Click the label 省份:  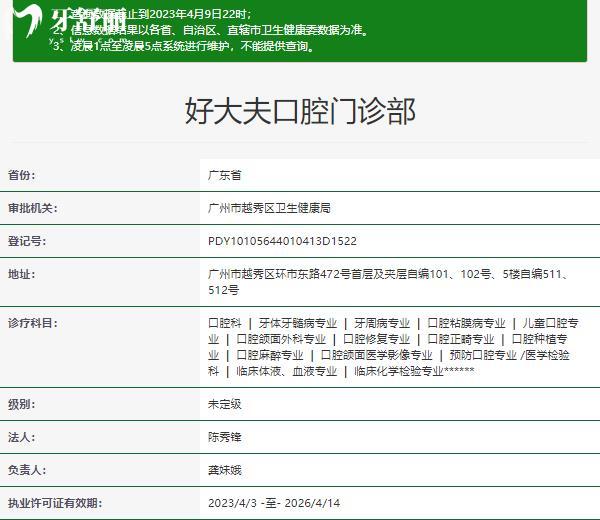21,175
